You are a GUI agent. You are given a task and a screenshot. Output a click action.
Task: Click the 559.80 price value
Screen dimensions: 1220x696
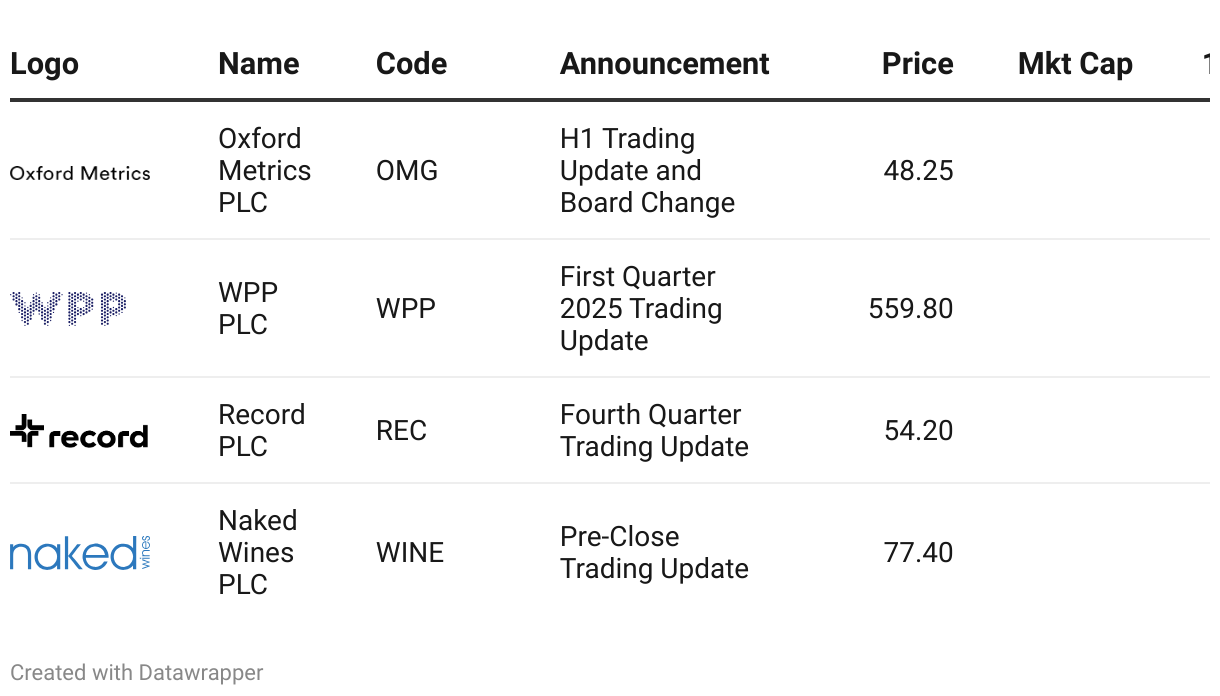point(911,309)
